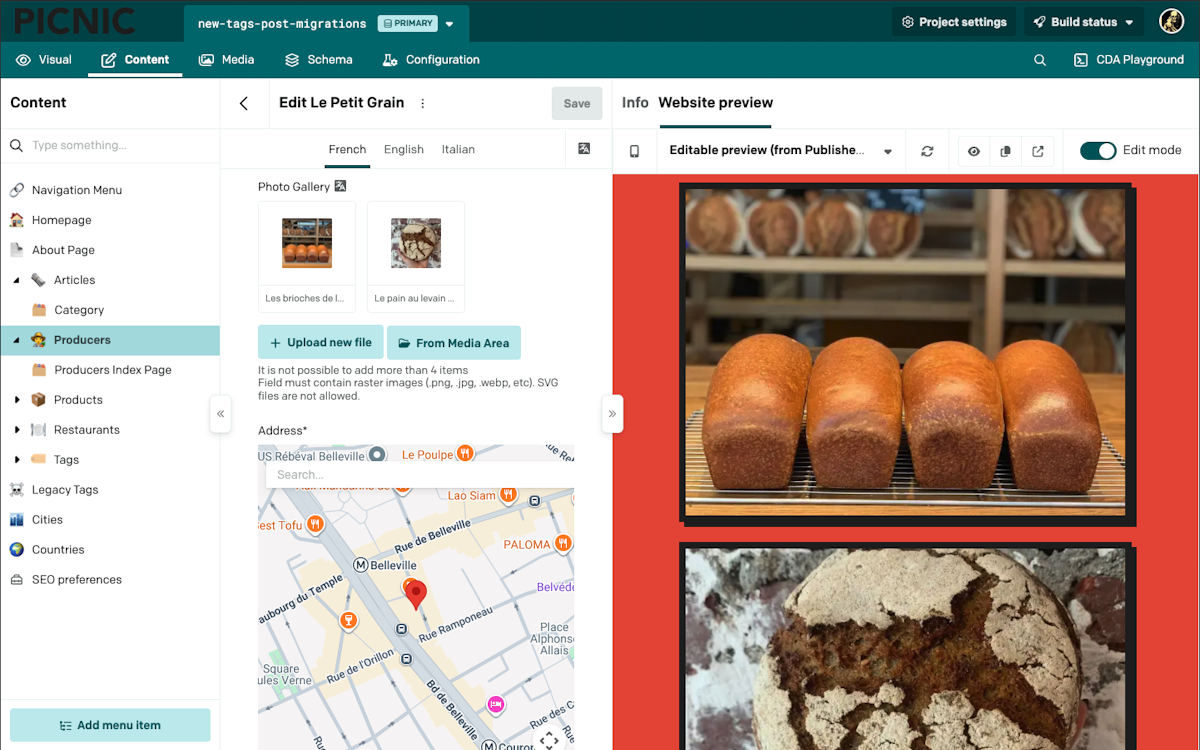Screen dimensions: 1200x750
Task: Click From Media Area button
Action: 454,342
